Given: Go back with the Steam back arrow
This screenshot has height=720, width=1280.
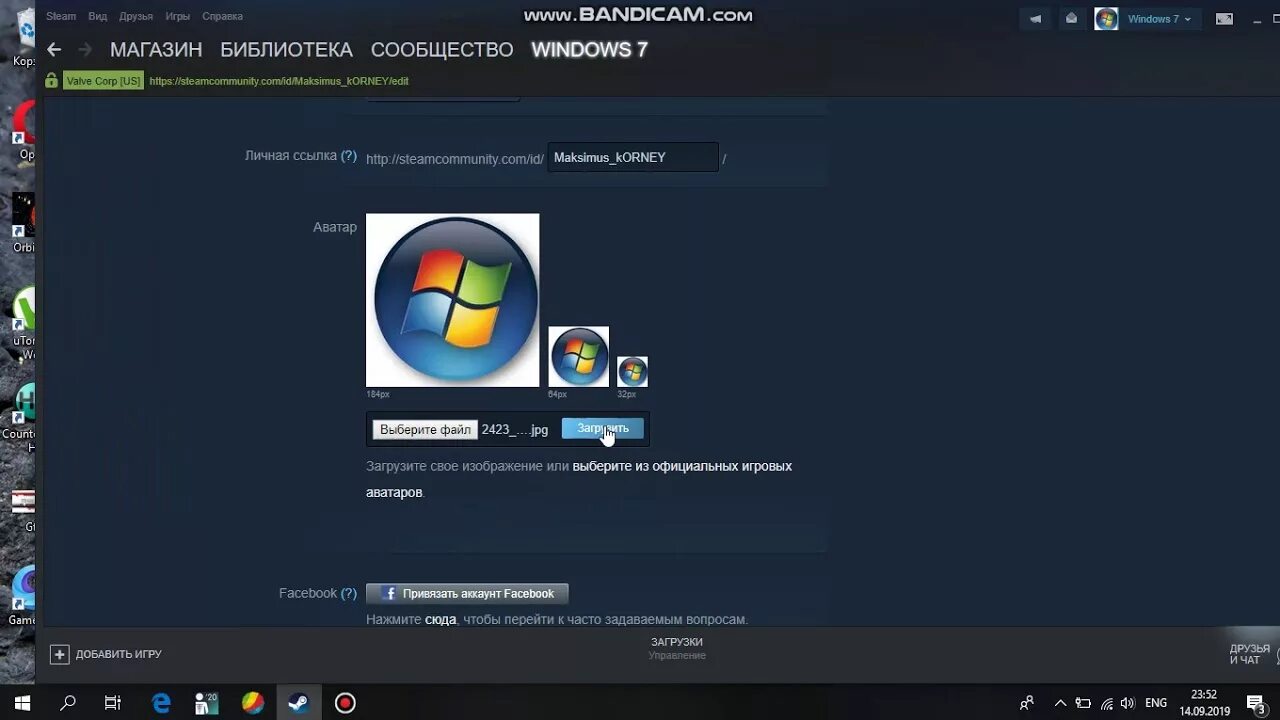Looking at the screenshot, I should pos(54,49).
